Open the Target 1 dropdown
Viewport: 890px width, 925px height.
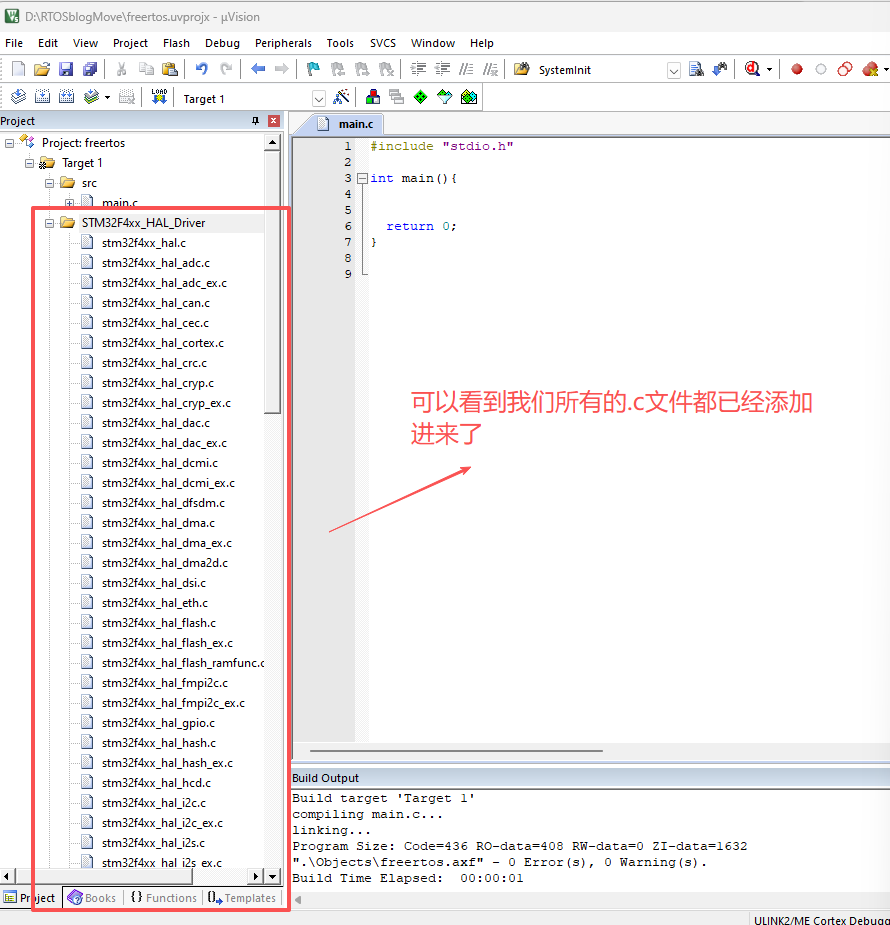click(x=319, y=98)
